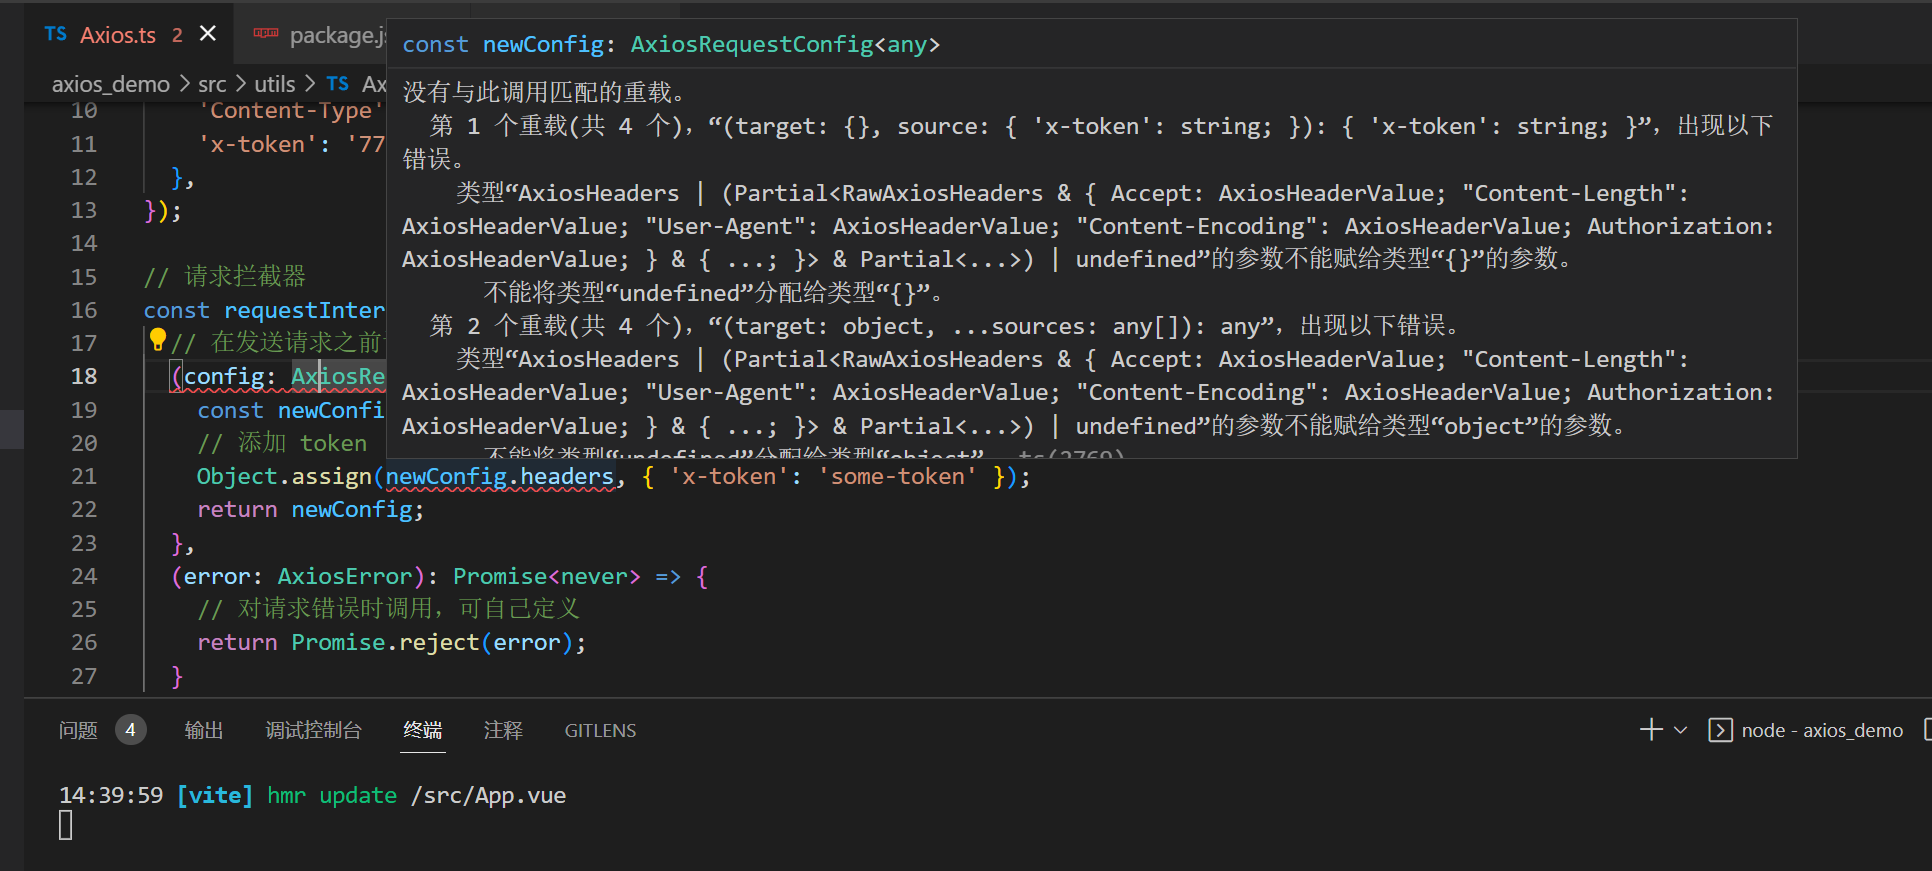This screenshot has height=871, width=1932.
Task: Click line number 24 in the gutter
Action: tap(84, 576)
